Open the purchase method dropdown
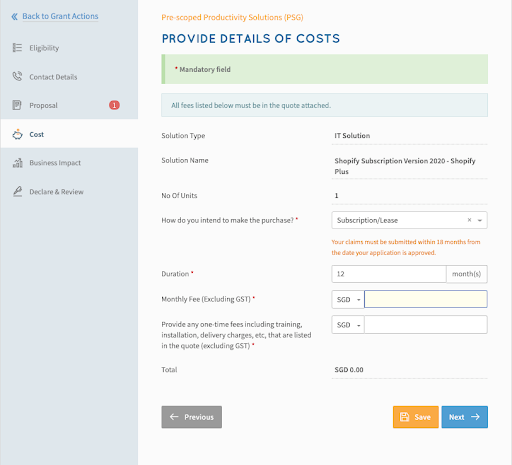 pyautogui.click(x=409, y=220)
